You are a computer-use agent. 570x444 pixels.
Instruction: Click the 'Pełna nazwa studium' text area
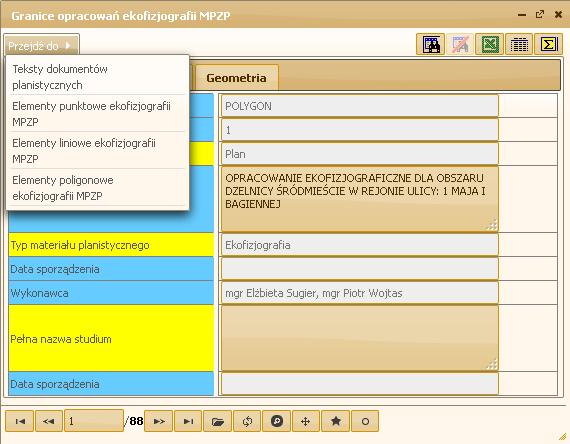[360, 338]
